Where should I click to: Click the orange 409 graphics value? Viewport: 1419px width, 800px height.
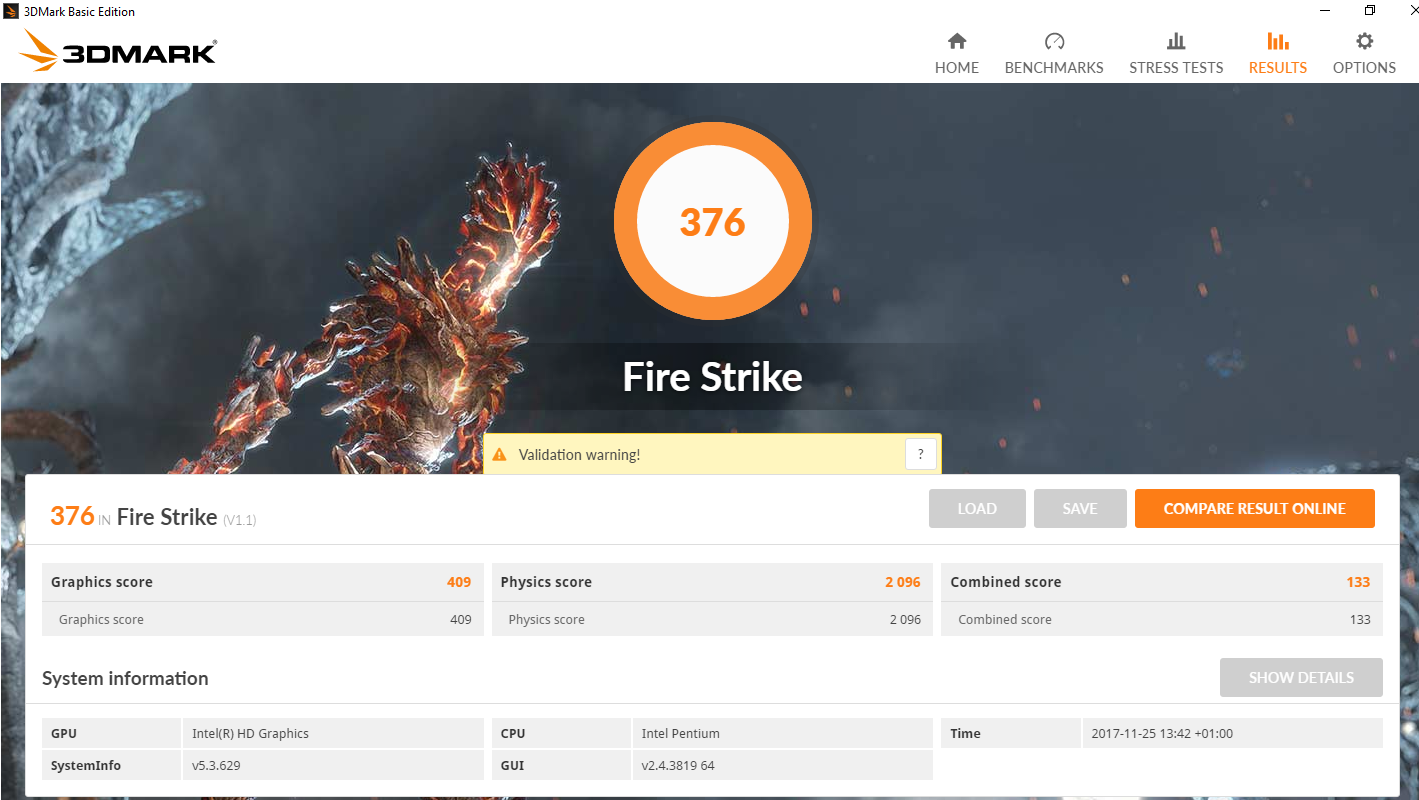pyautogui.click(x=459, y=582)
